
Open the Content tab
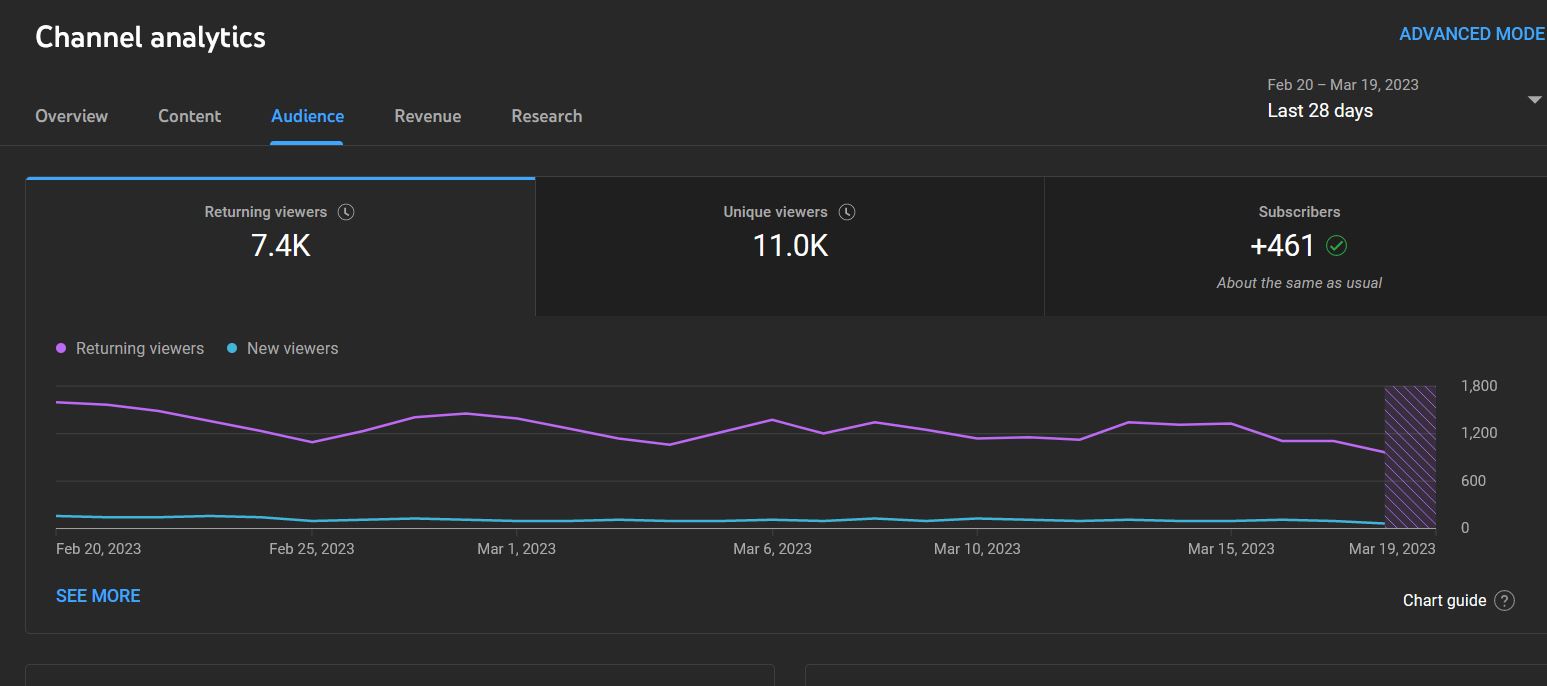tap(189, 116)
